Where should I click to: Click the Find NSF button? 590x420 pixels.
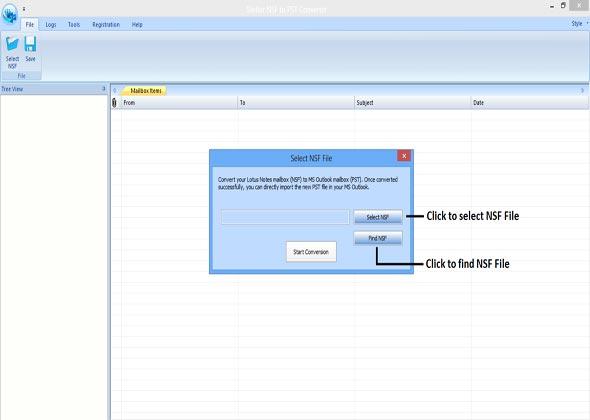[x=378, y=238]
